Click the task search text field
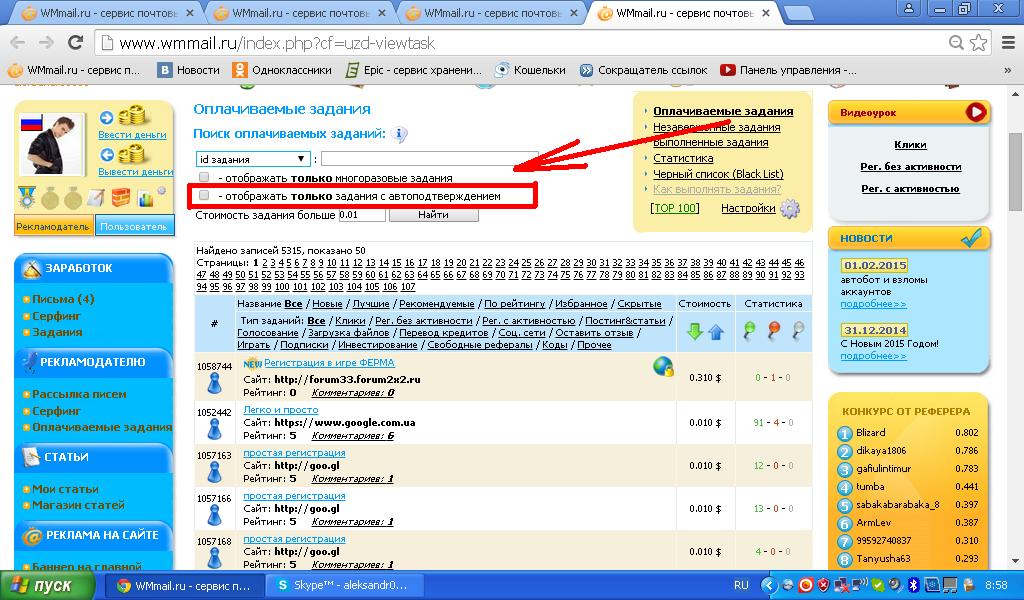 tap(429, 159)
